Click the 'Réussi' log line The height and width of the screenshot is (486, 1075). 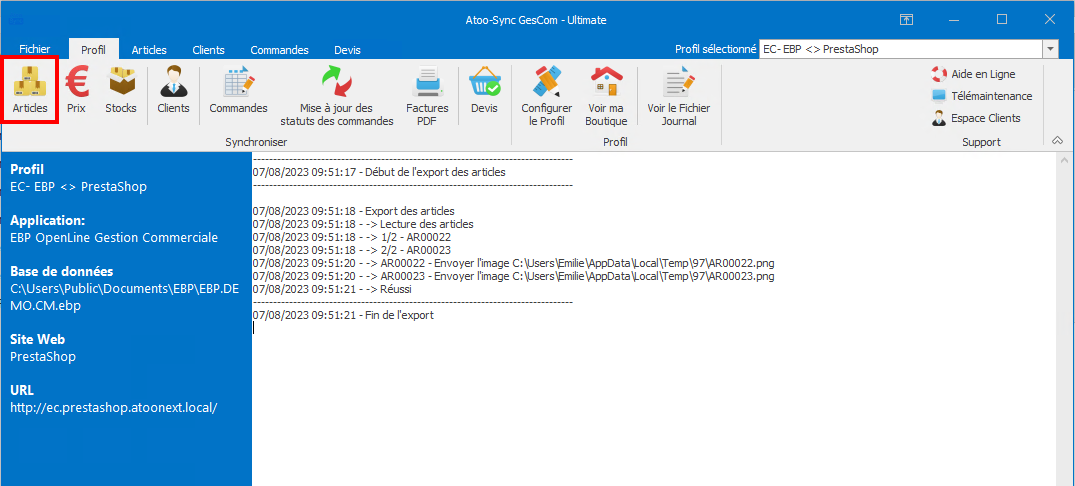(x=332, y=289)
